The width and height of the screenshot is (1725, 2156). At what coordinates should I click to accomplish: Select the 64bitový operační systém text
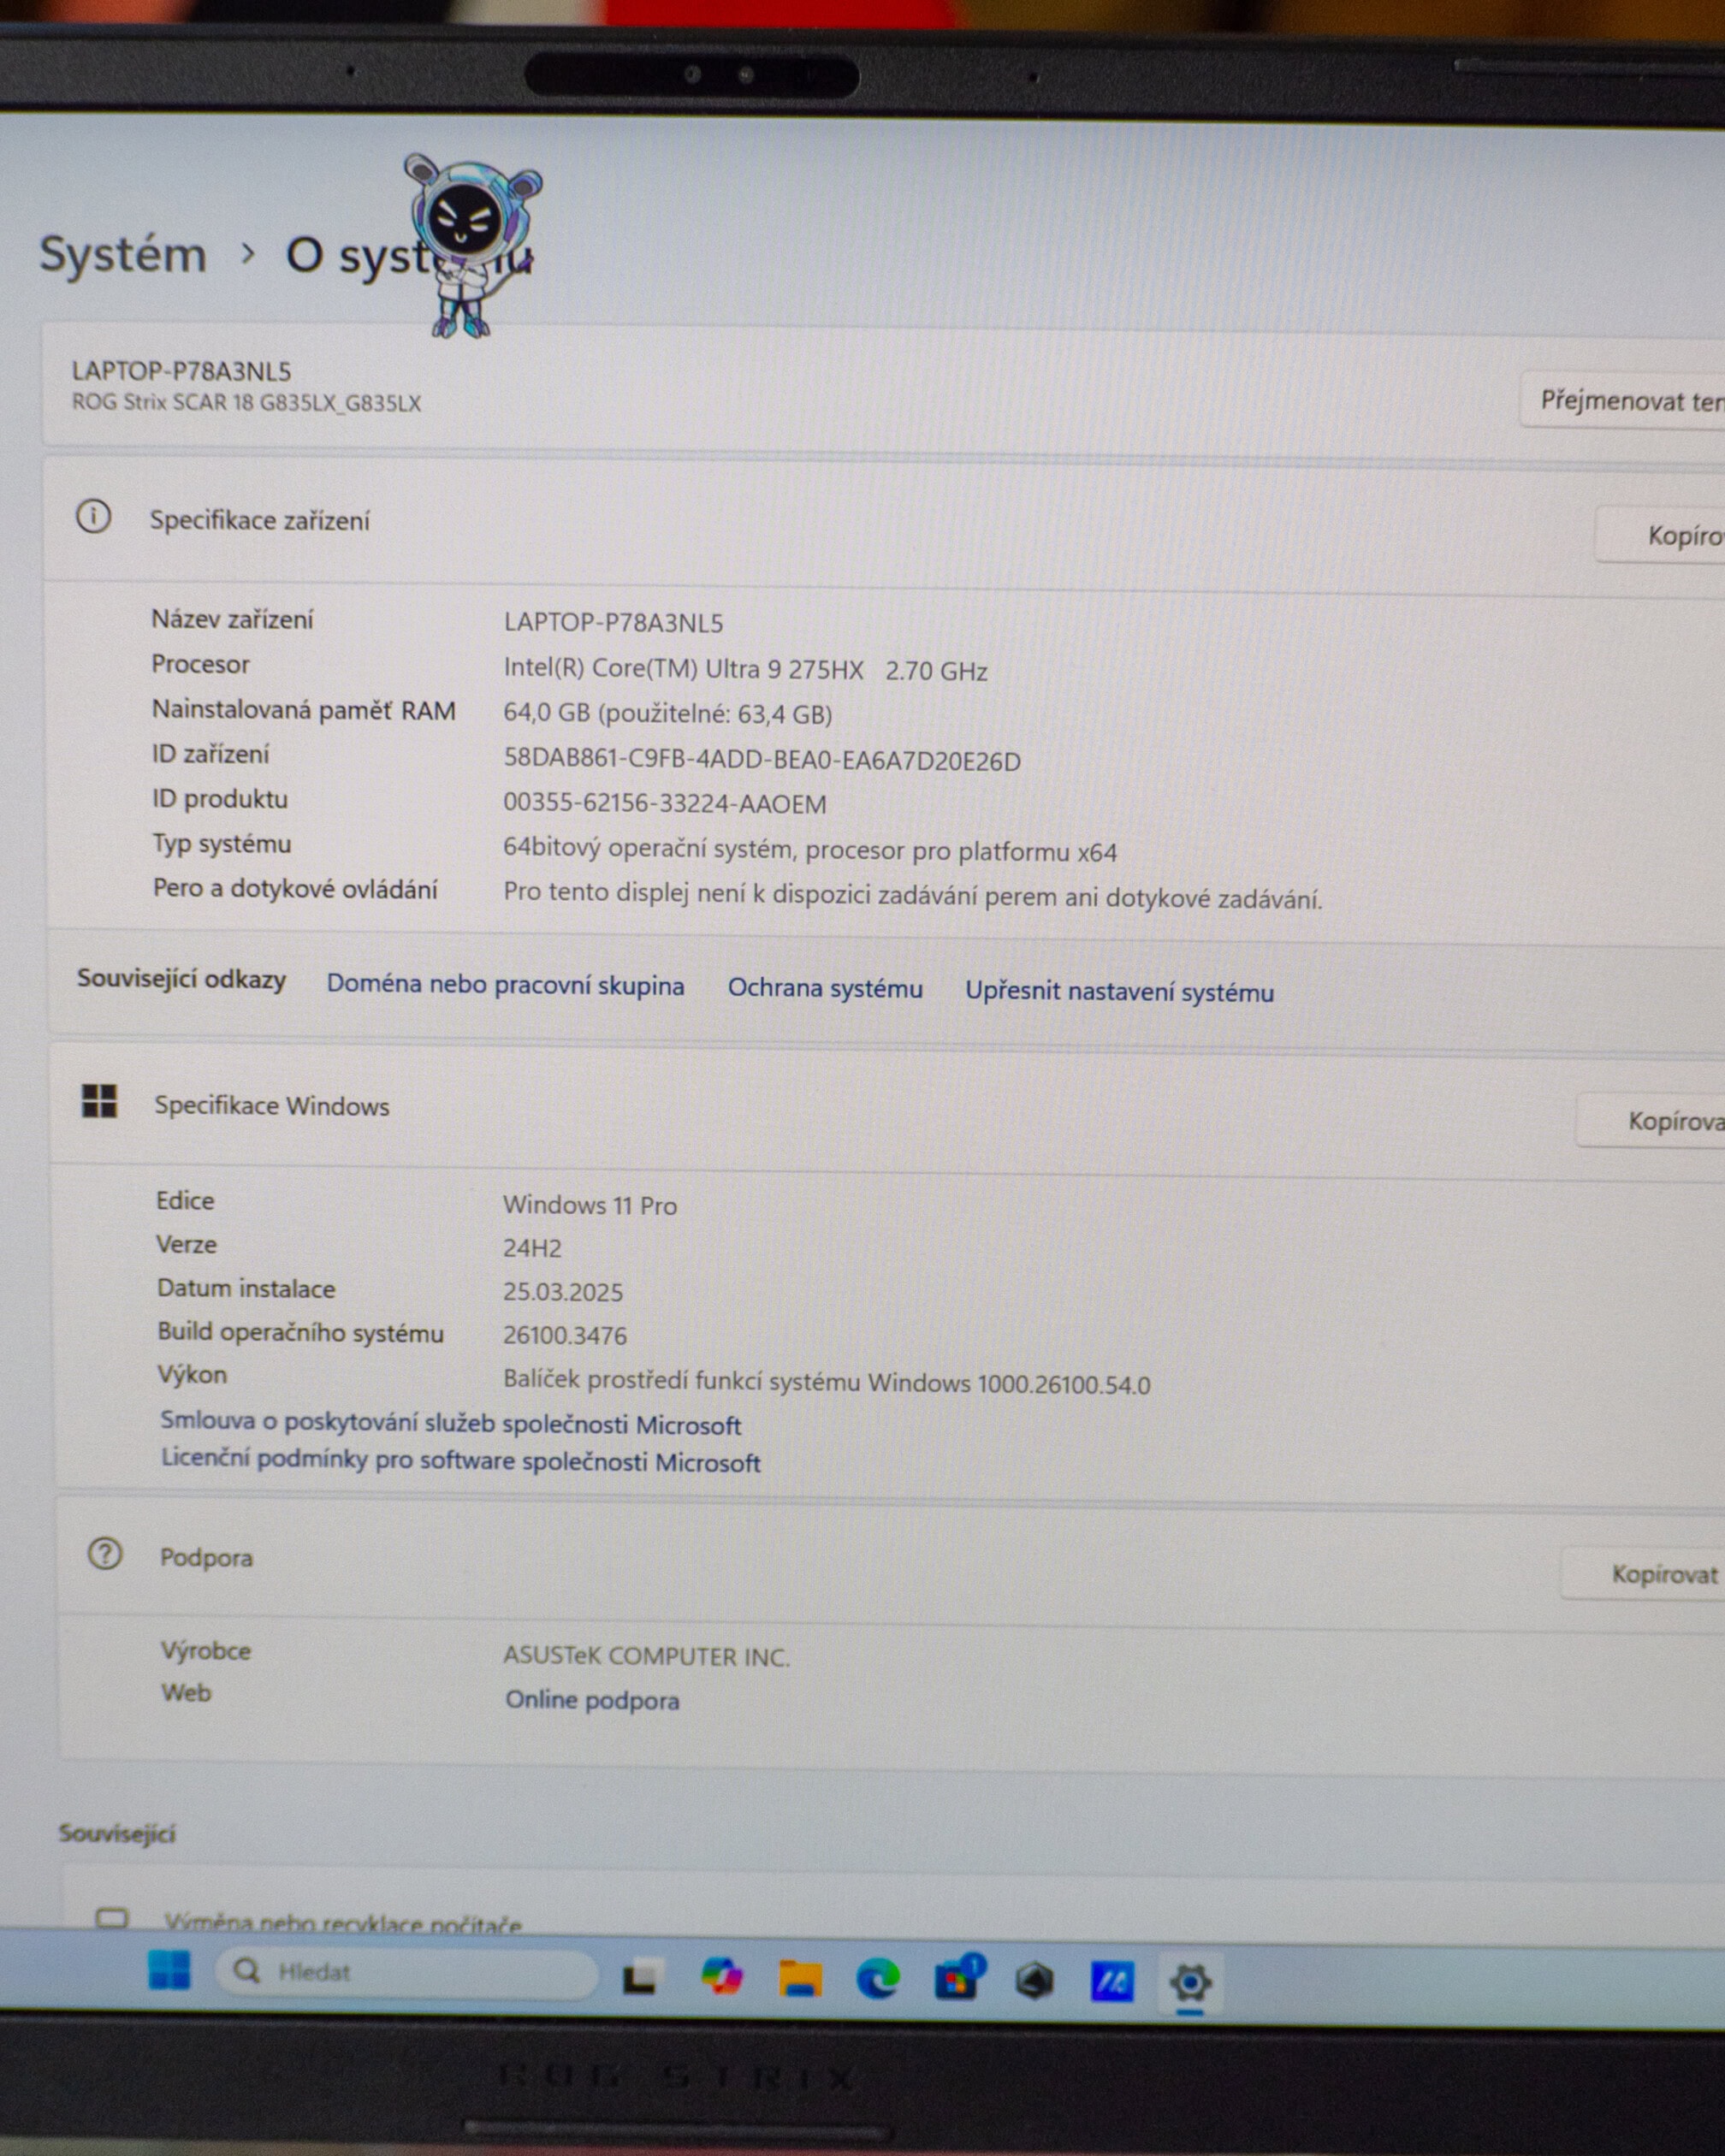pos(810,850)
